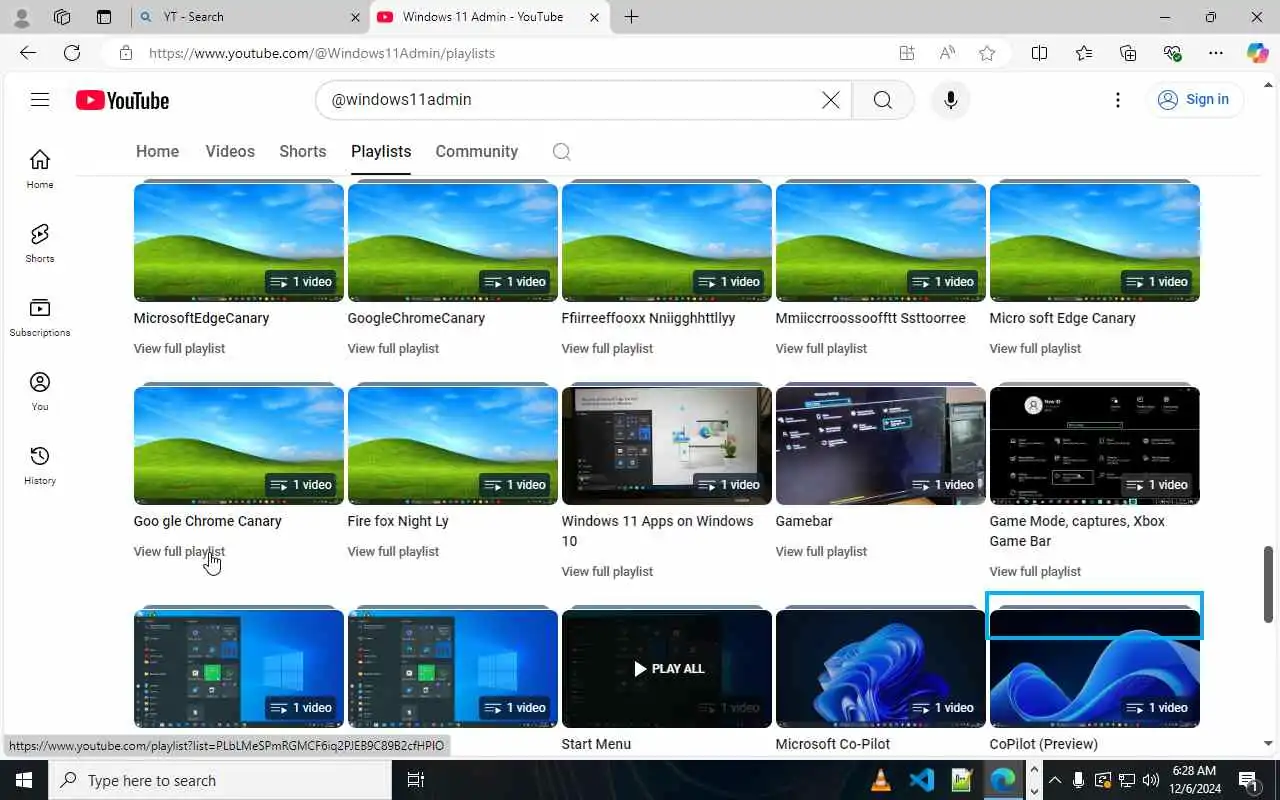Open Browser essentials icon
The width and height of the screenshot is (1280, 800).
point(1172,53)
